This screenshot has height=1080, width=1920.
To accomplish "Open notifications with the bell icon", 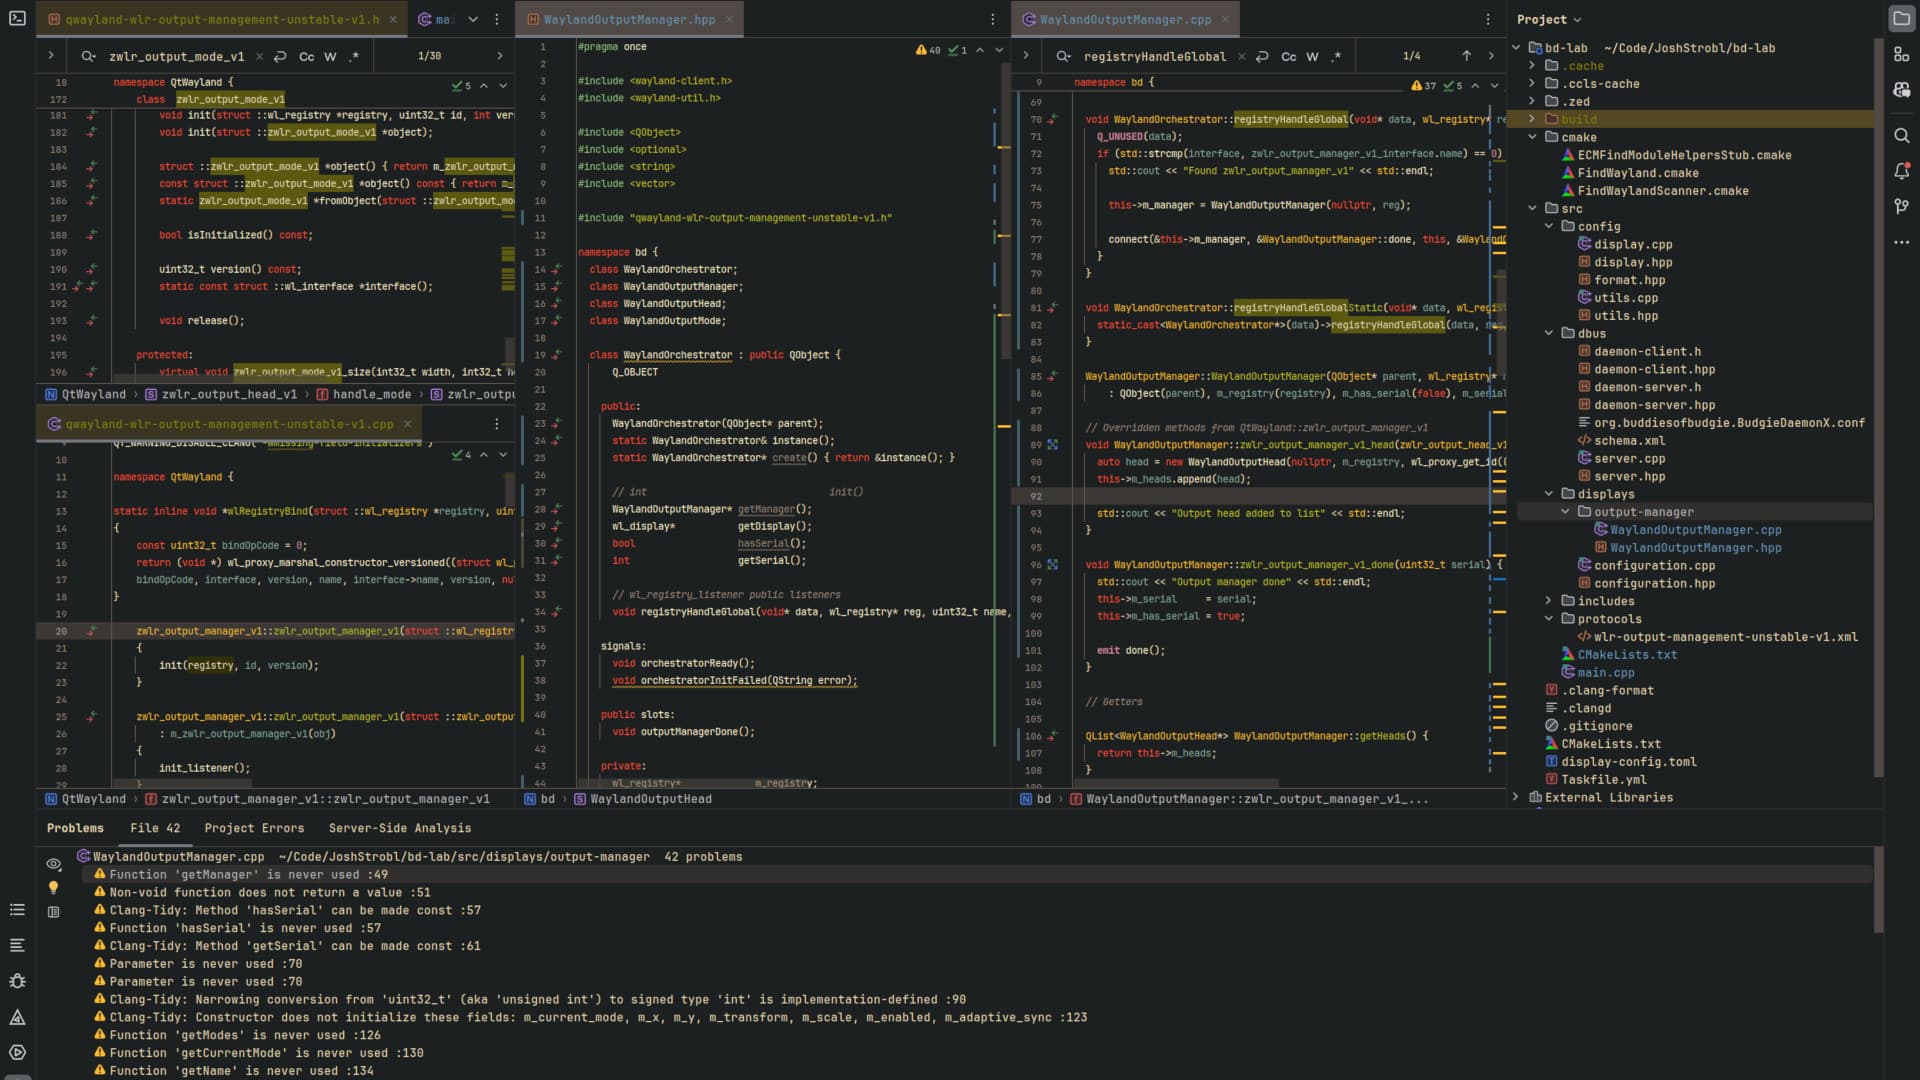I will tap(1903, 172).
